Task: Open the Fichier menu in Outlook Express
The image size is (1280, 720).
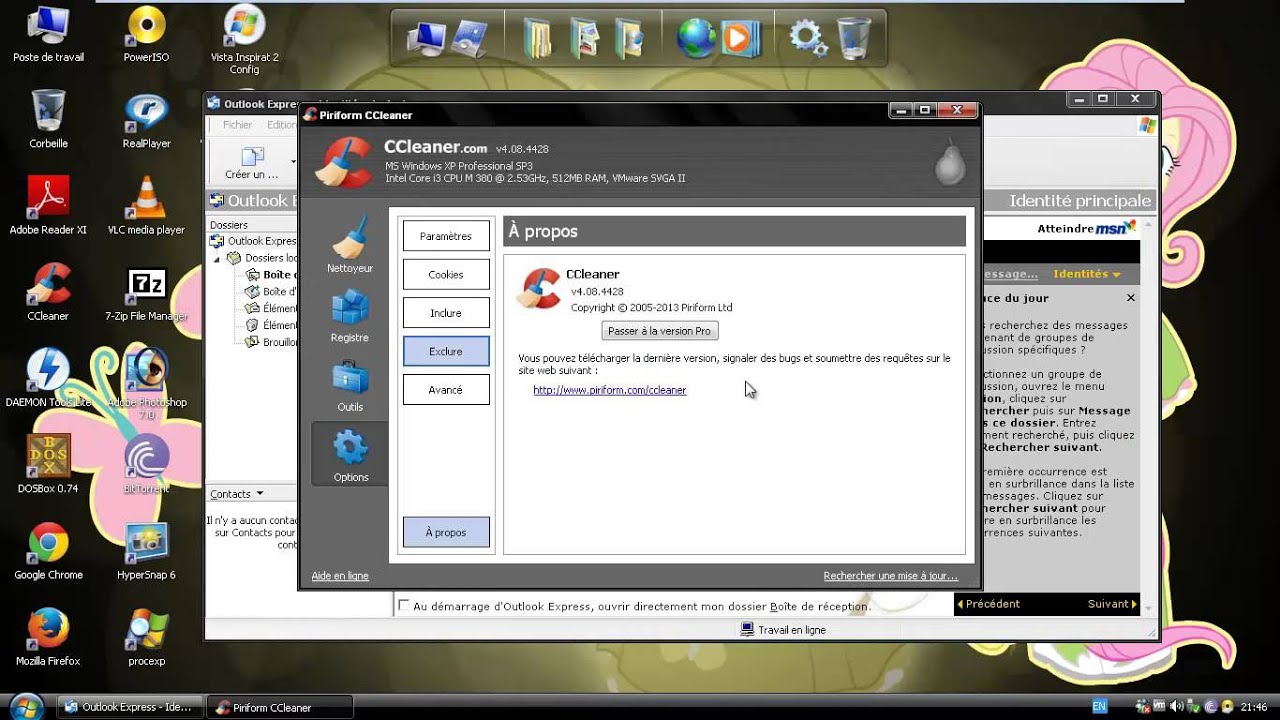Action: pyautogui.click(x=237, y=125)
